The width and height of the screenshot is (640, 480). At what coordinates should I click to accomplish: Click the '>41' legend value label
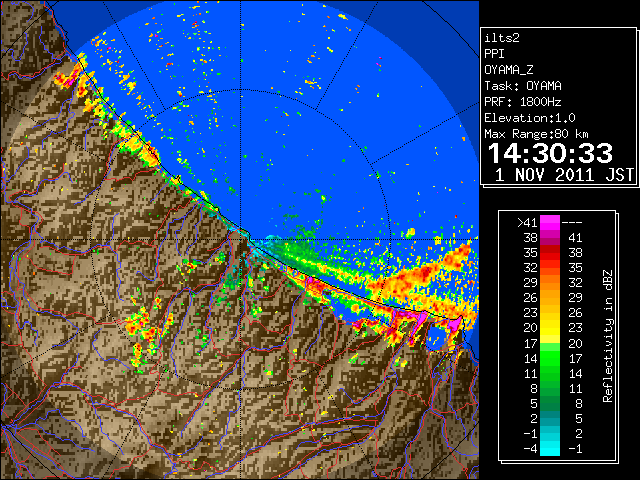click(x=527, y=222)
